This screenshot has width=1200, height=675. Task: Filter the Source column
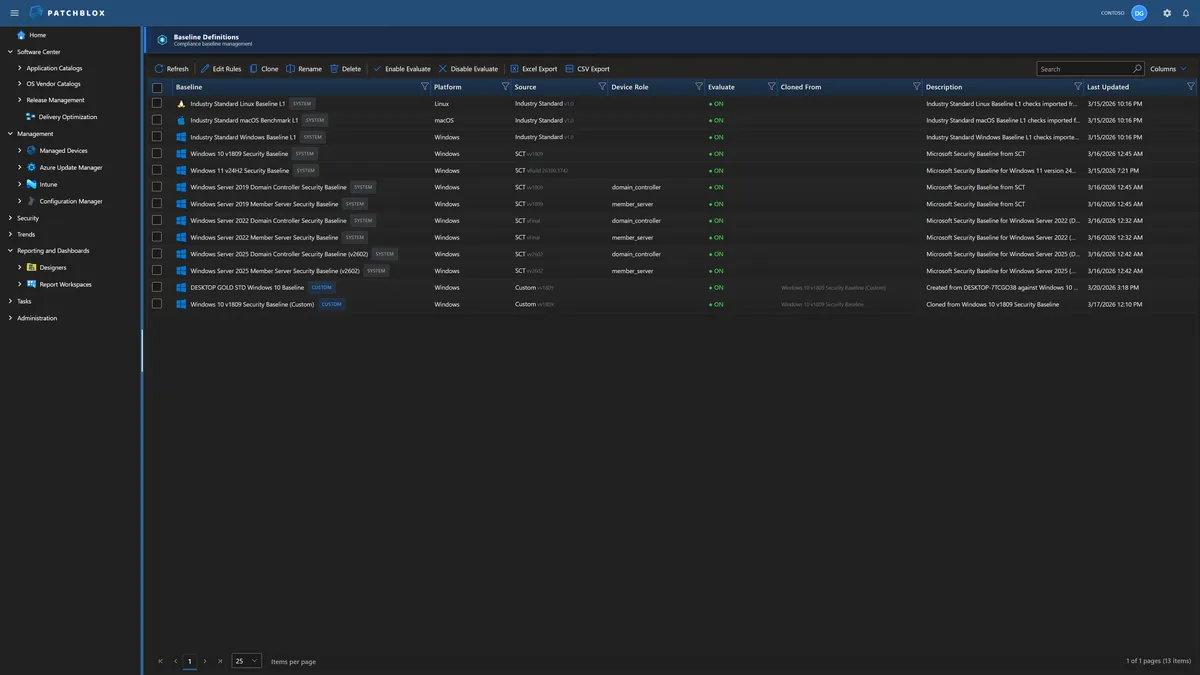coord(602,87)
